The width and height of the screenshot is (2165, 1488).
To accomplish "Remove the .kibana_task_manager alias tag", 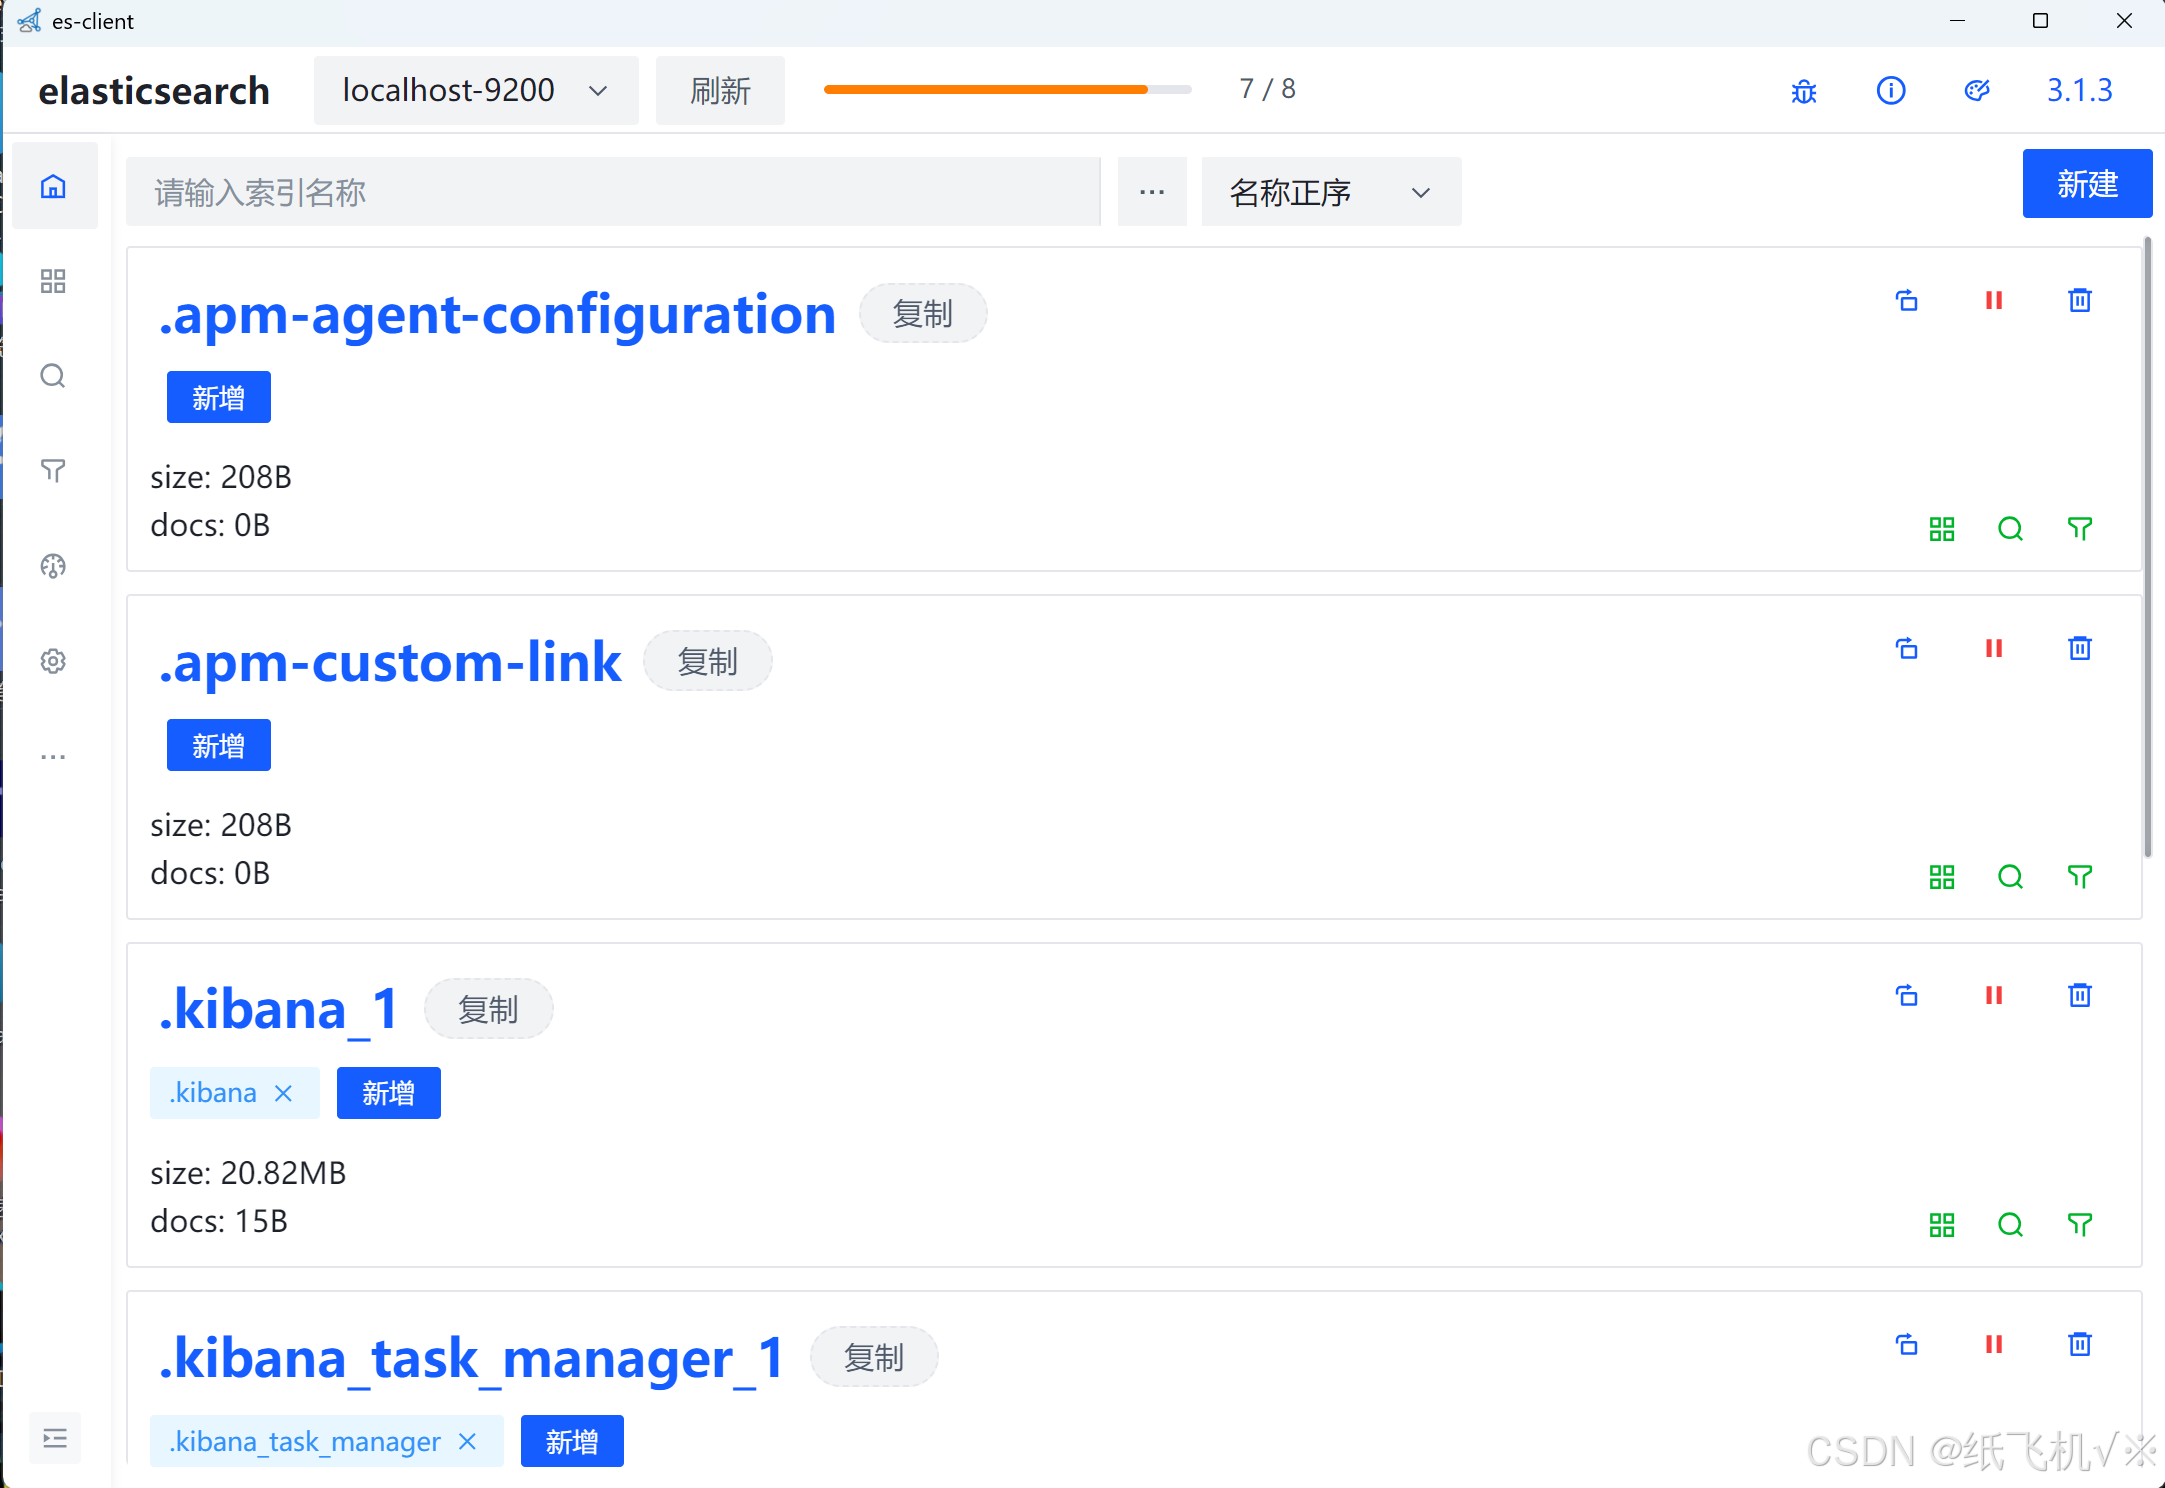I will point(467,1441).
